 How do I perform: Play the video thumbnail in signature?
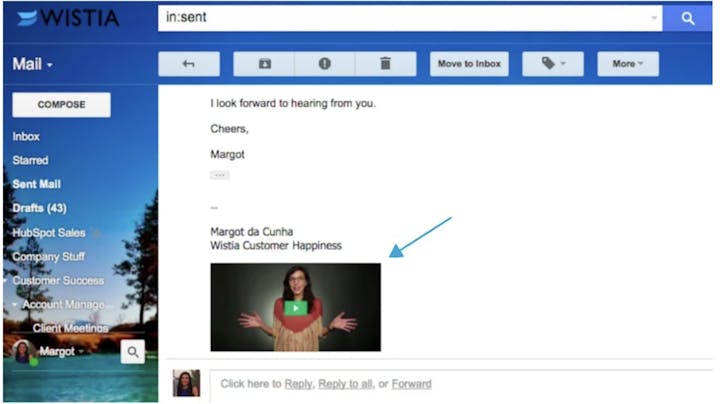295,307
